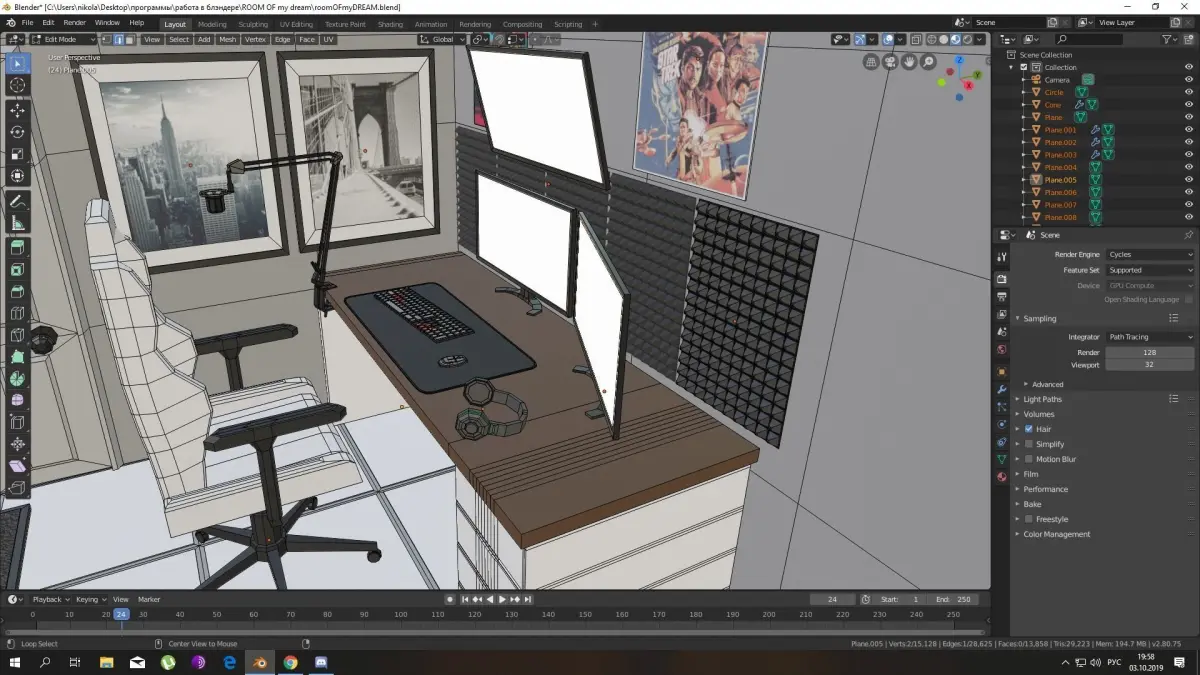The width and height of the screenshot is (1200, 675).
Task: Click the pan view hand icon
Action: [x=909, y=61]
